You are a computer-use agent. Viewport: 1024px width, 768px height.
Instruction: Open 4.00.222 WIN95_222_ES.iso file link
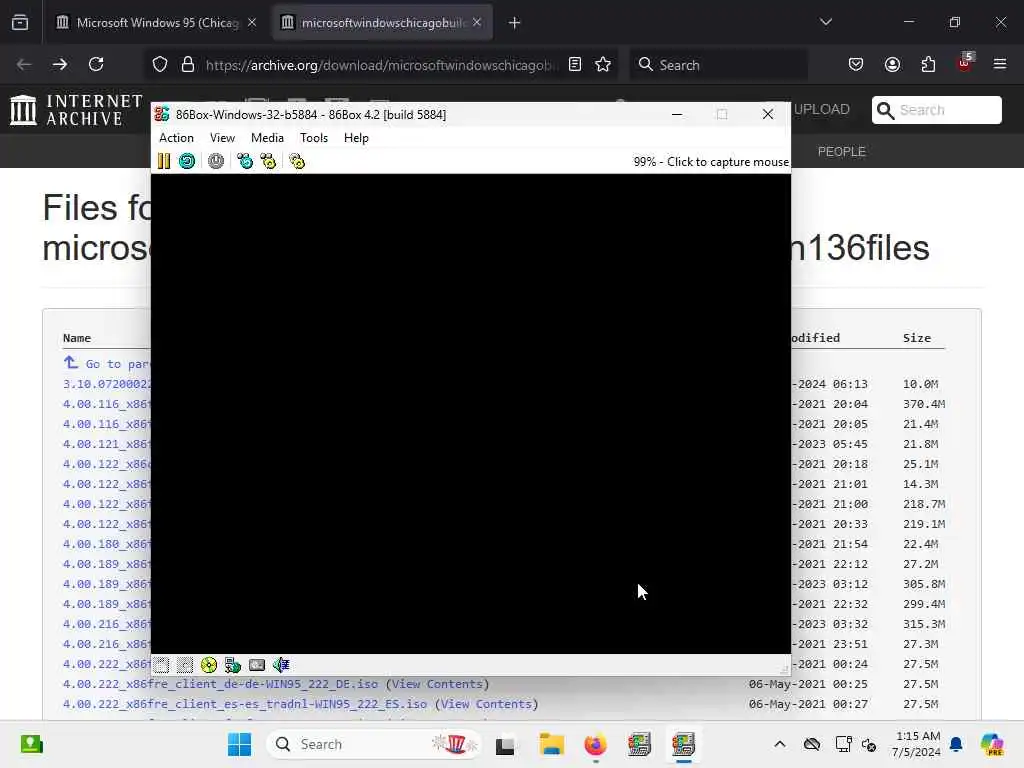click(245, 704)
